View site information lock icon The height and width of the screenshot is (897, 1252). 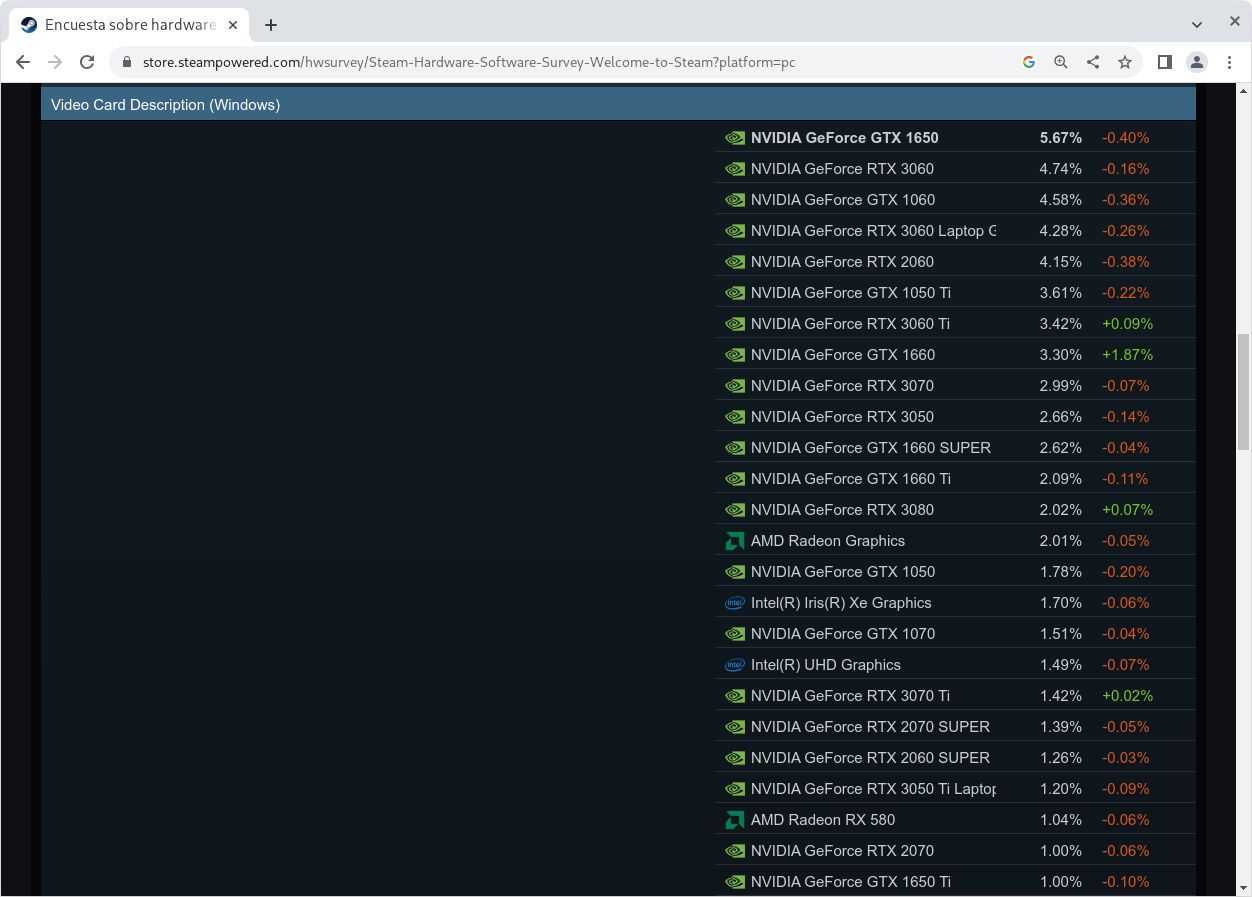(x=127, y=62)
